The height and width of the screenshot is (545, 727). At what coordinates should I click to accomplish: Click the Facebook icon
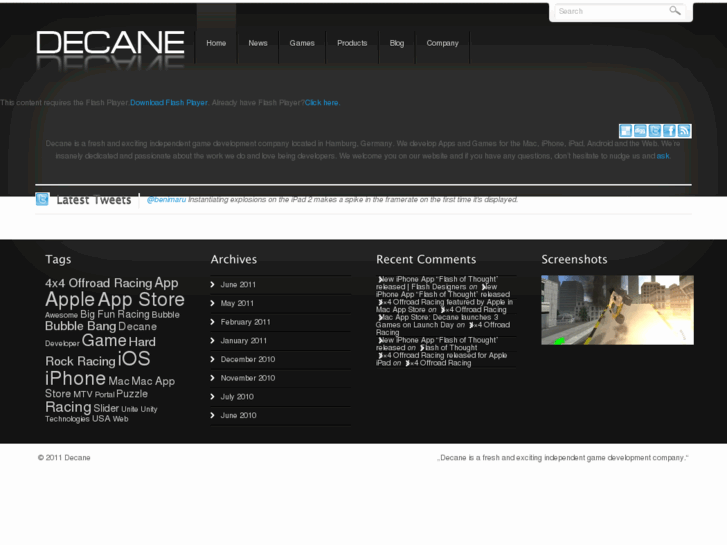[x=670, y=131]
